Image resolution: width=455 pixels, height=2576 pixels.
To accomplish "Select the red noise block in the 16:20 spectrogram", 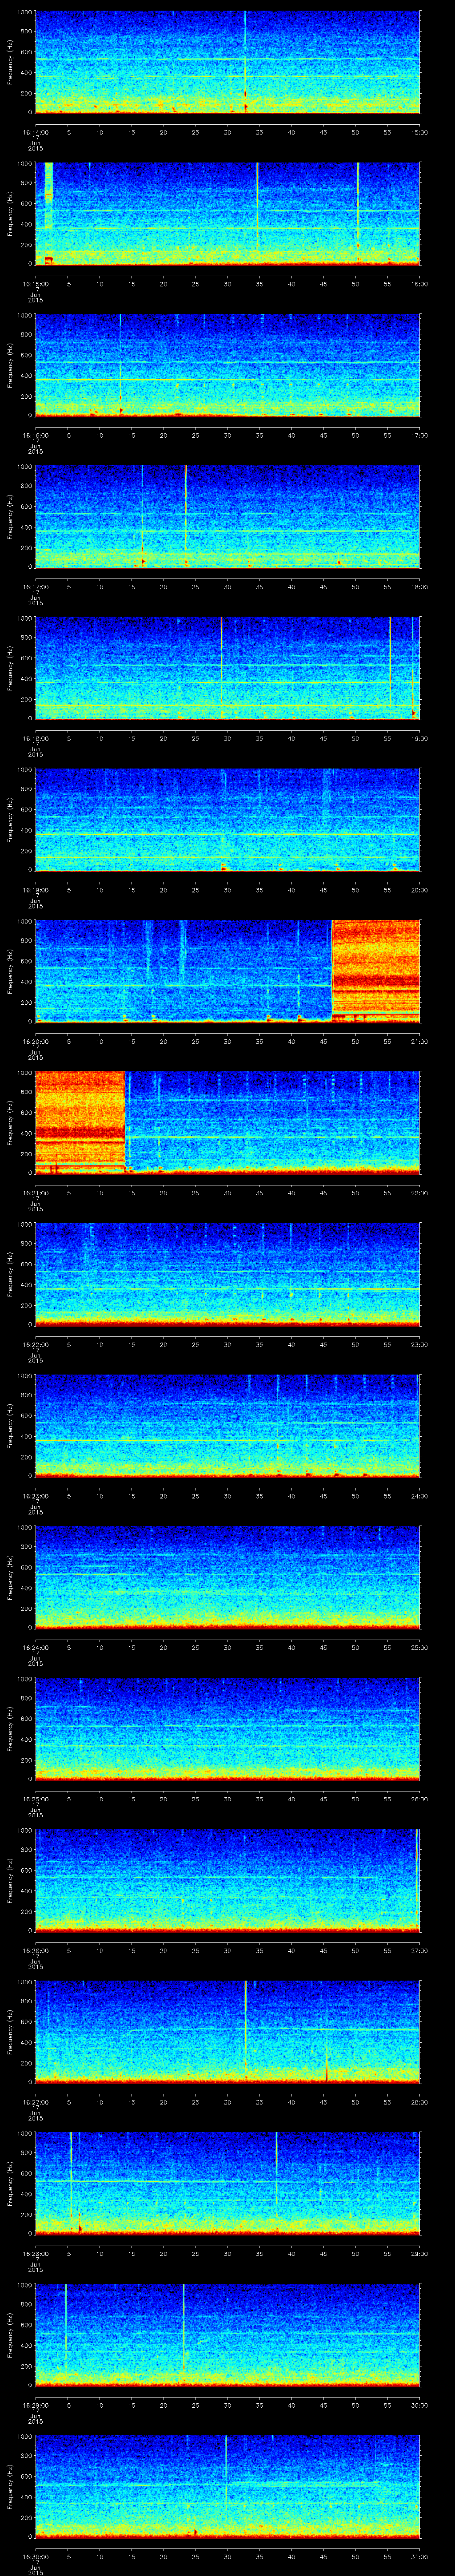I will (375, 969).
